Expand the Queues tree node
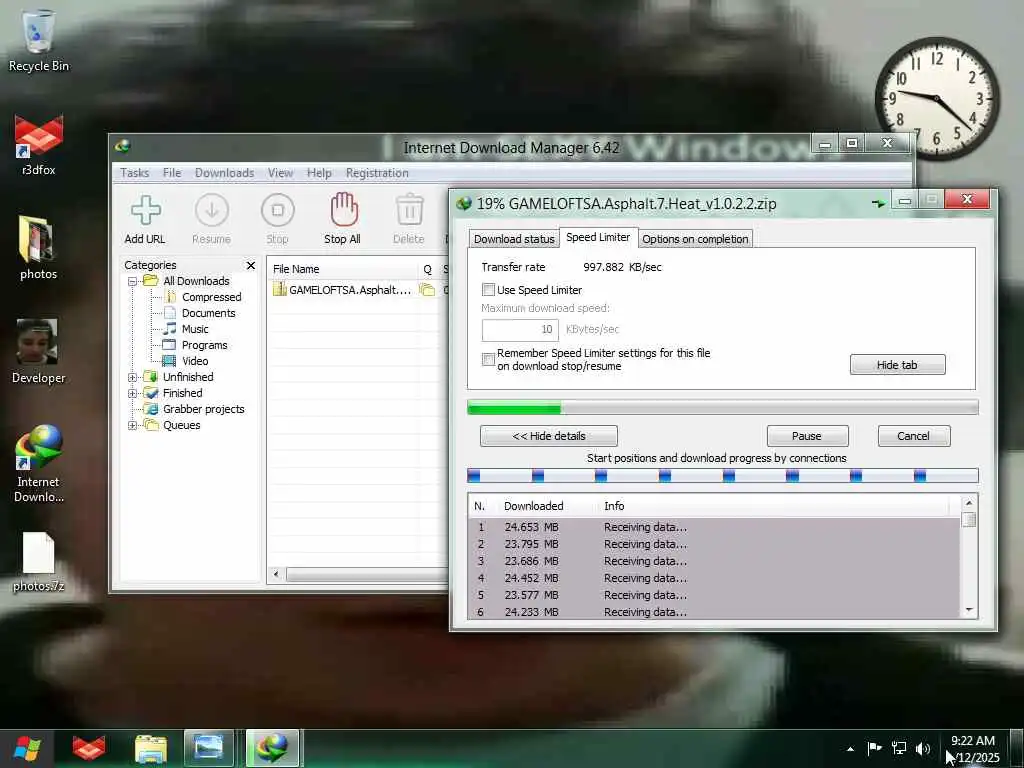Screen dimensions: 1024x768 (133, 425)
